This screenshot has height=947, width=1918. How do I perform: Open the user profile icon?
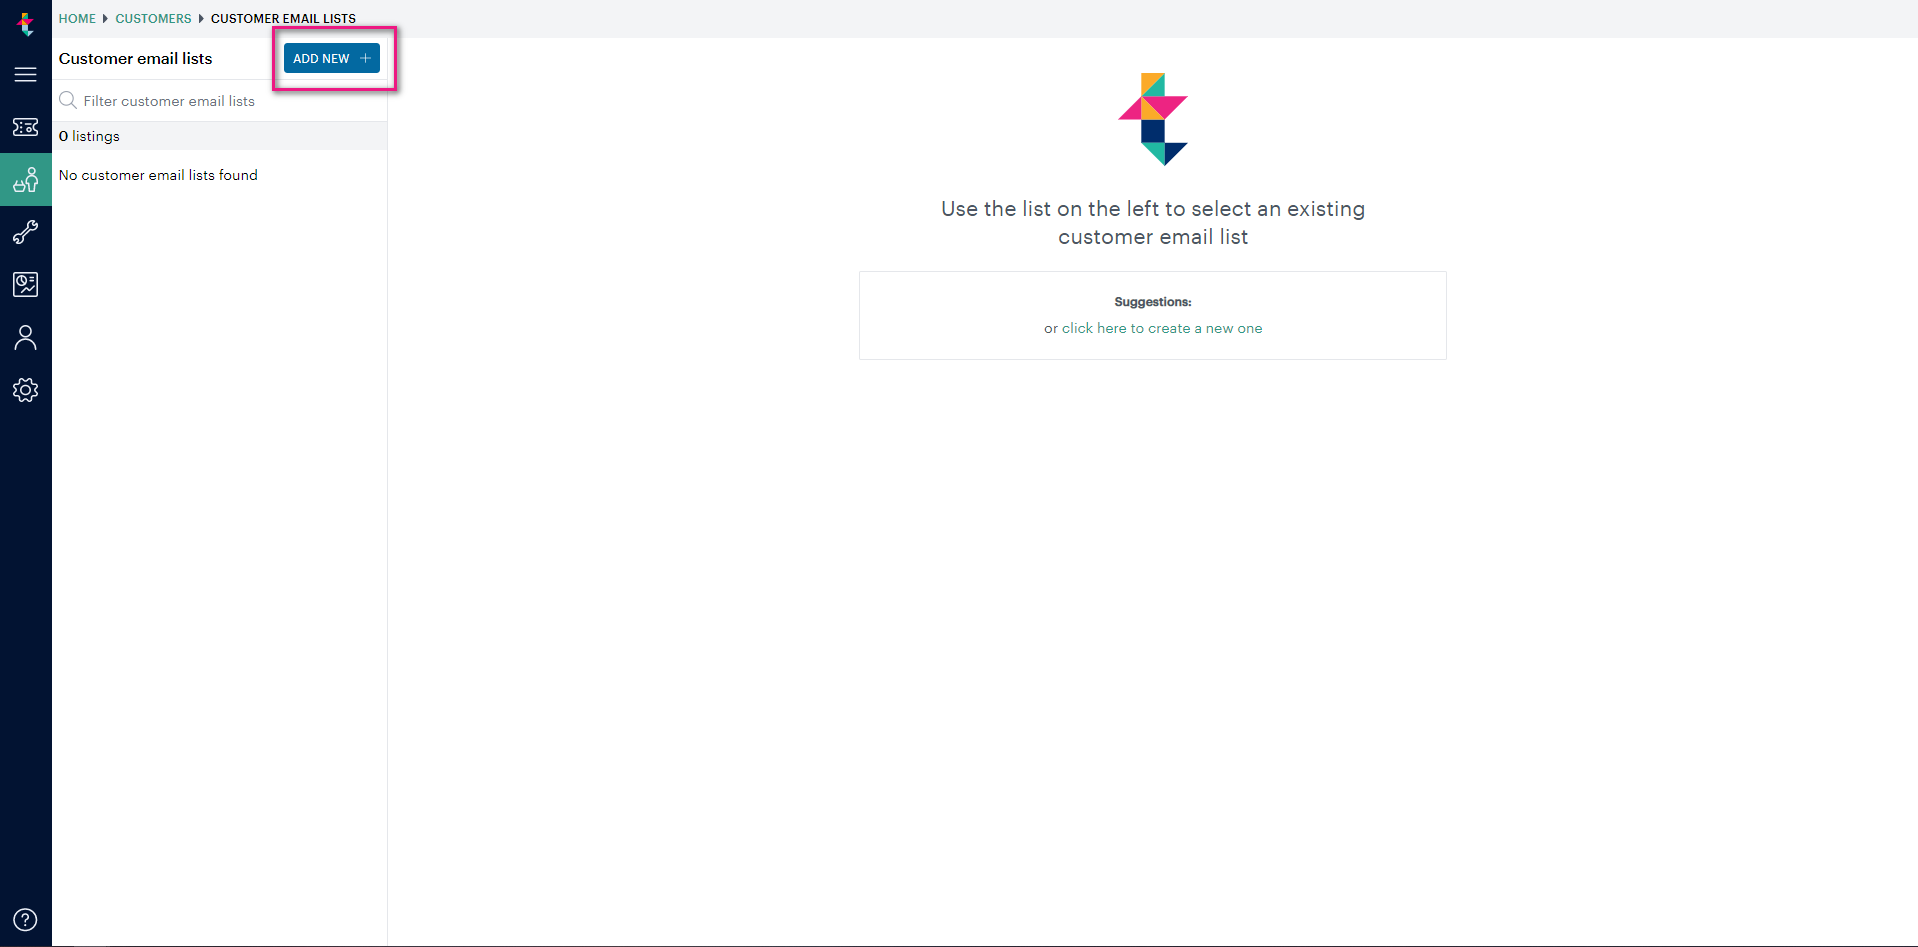26,338
